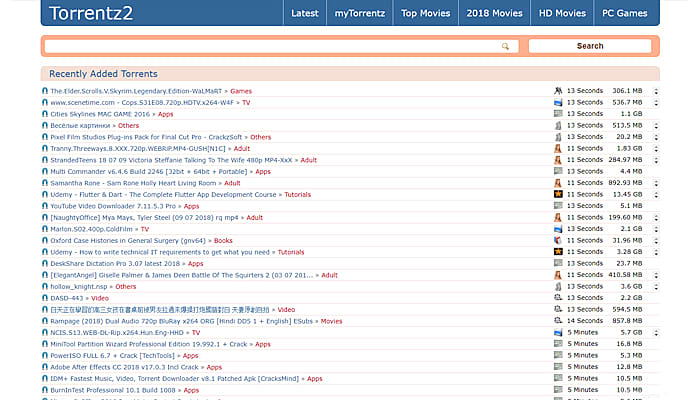Open the 2018 Movies tab
The image size is (700, 400).
[x=494, y=13]
